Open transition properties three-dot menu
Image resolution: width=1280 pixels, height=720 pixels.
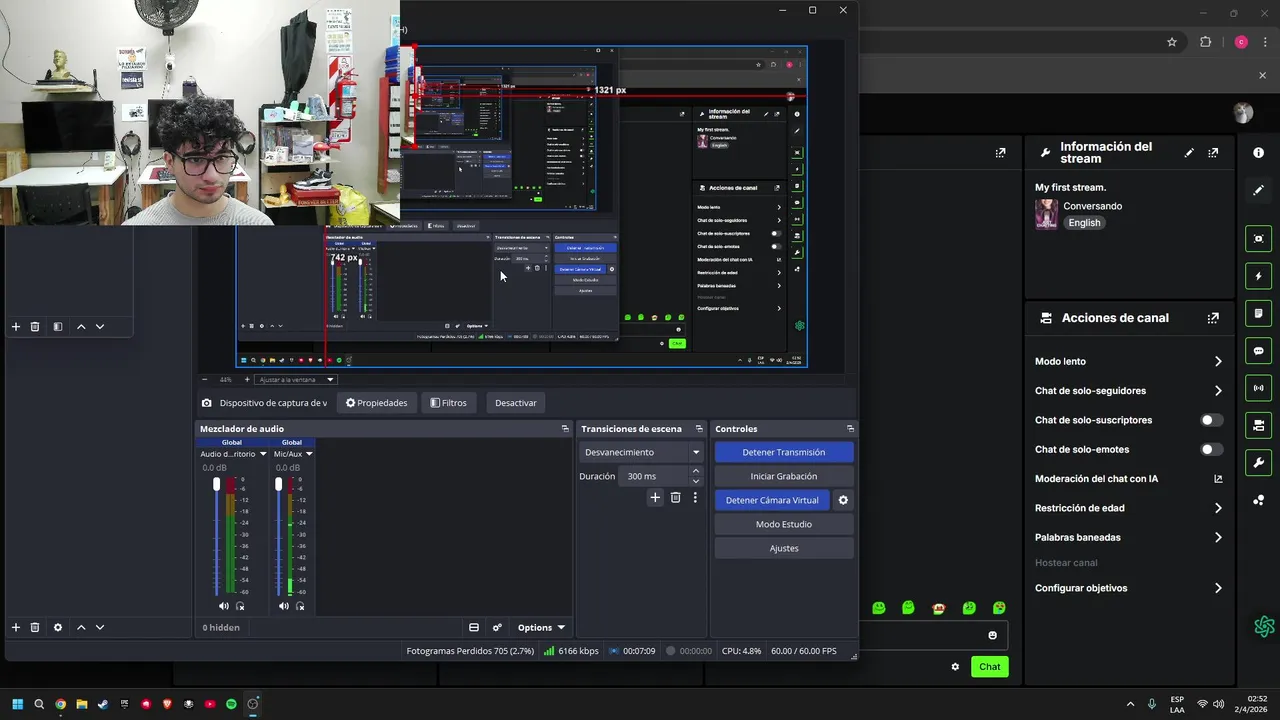point(695,497)
